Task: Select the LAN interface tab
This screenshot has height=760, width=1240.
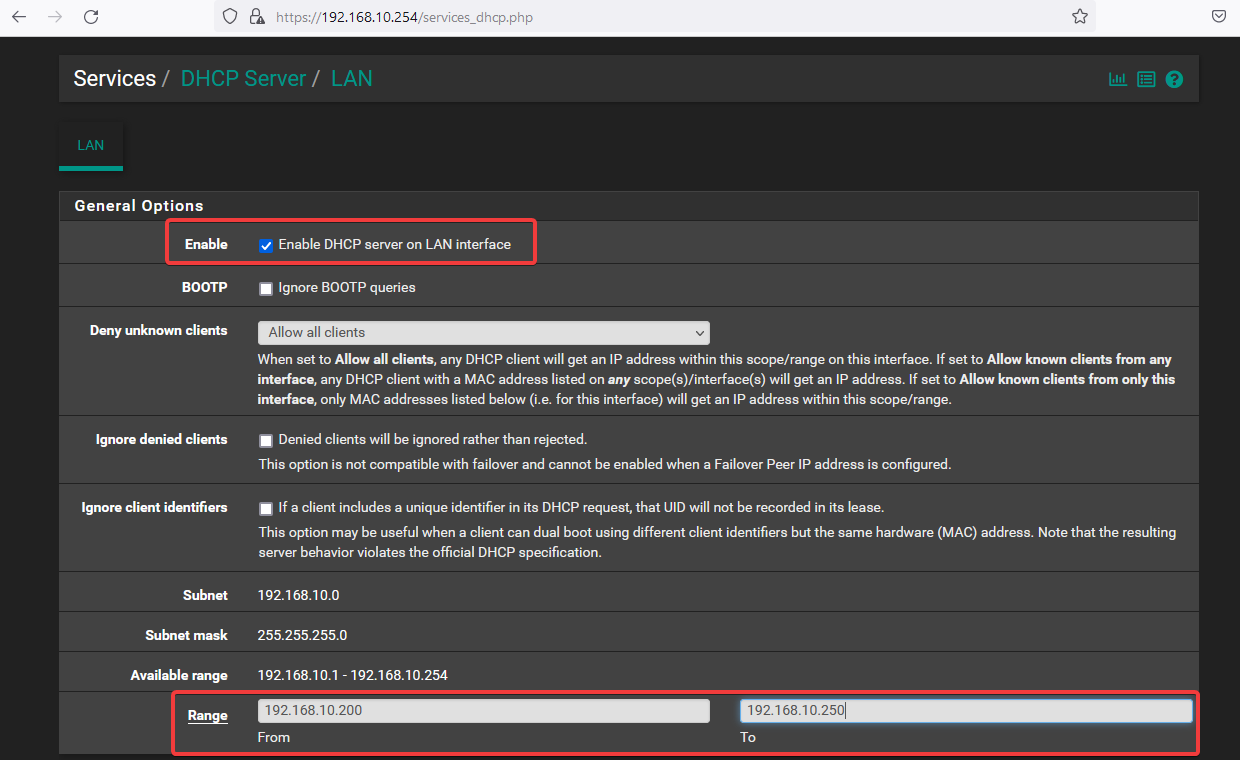Action: [x=91, y=146]
